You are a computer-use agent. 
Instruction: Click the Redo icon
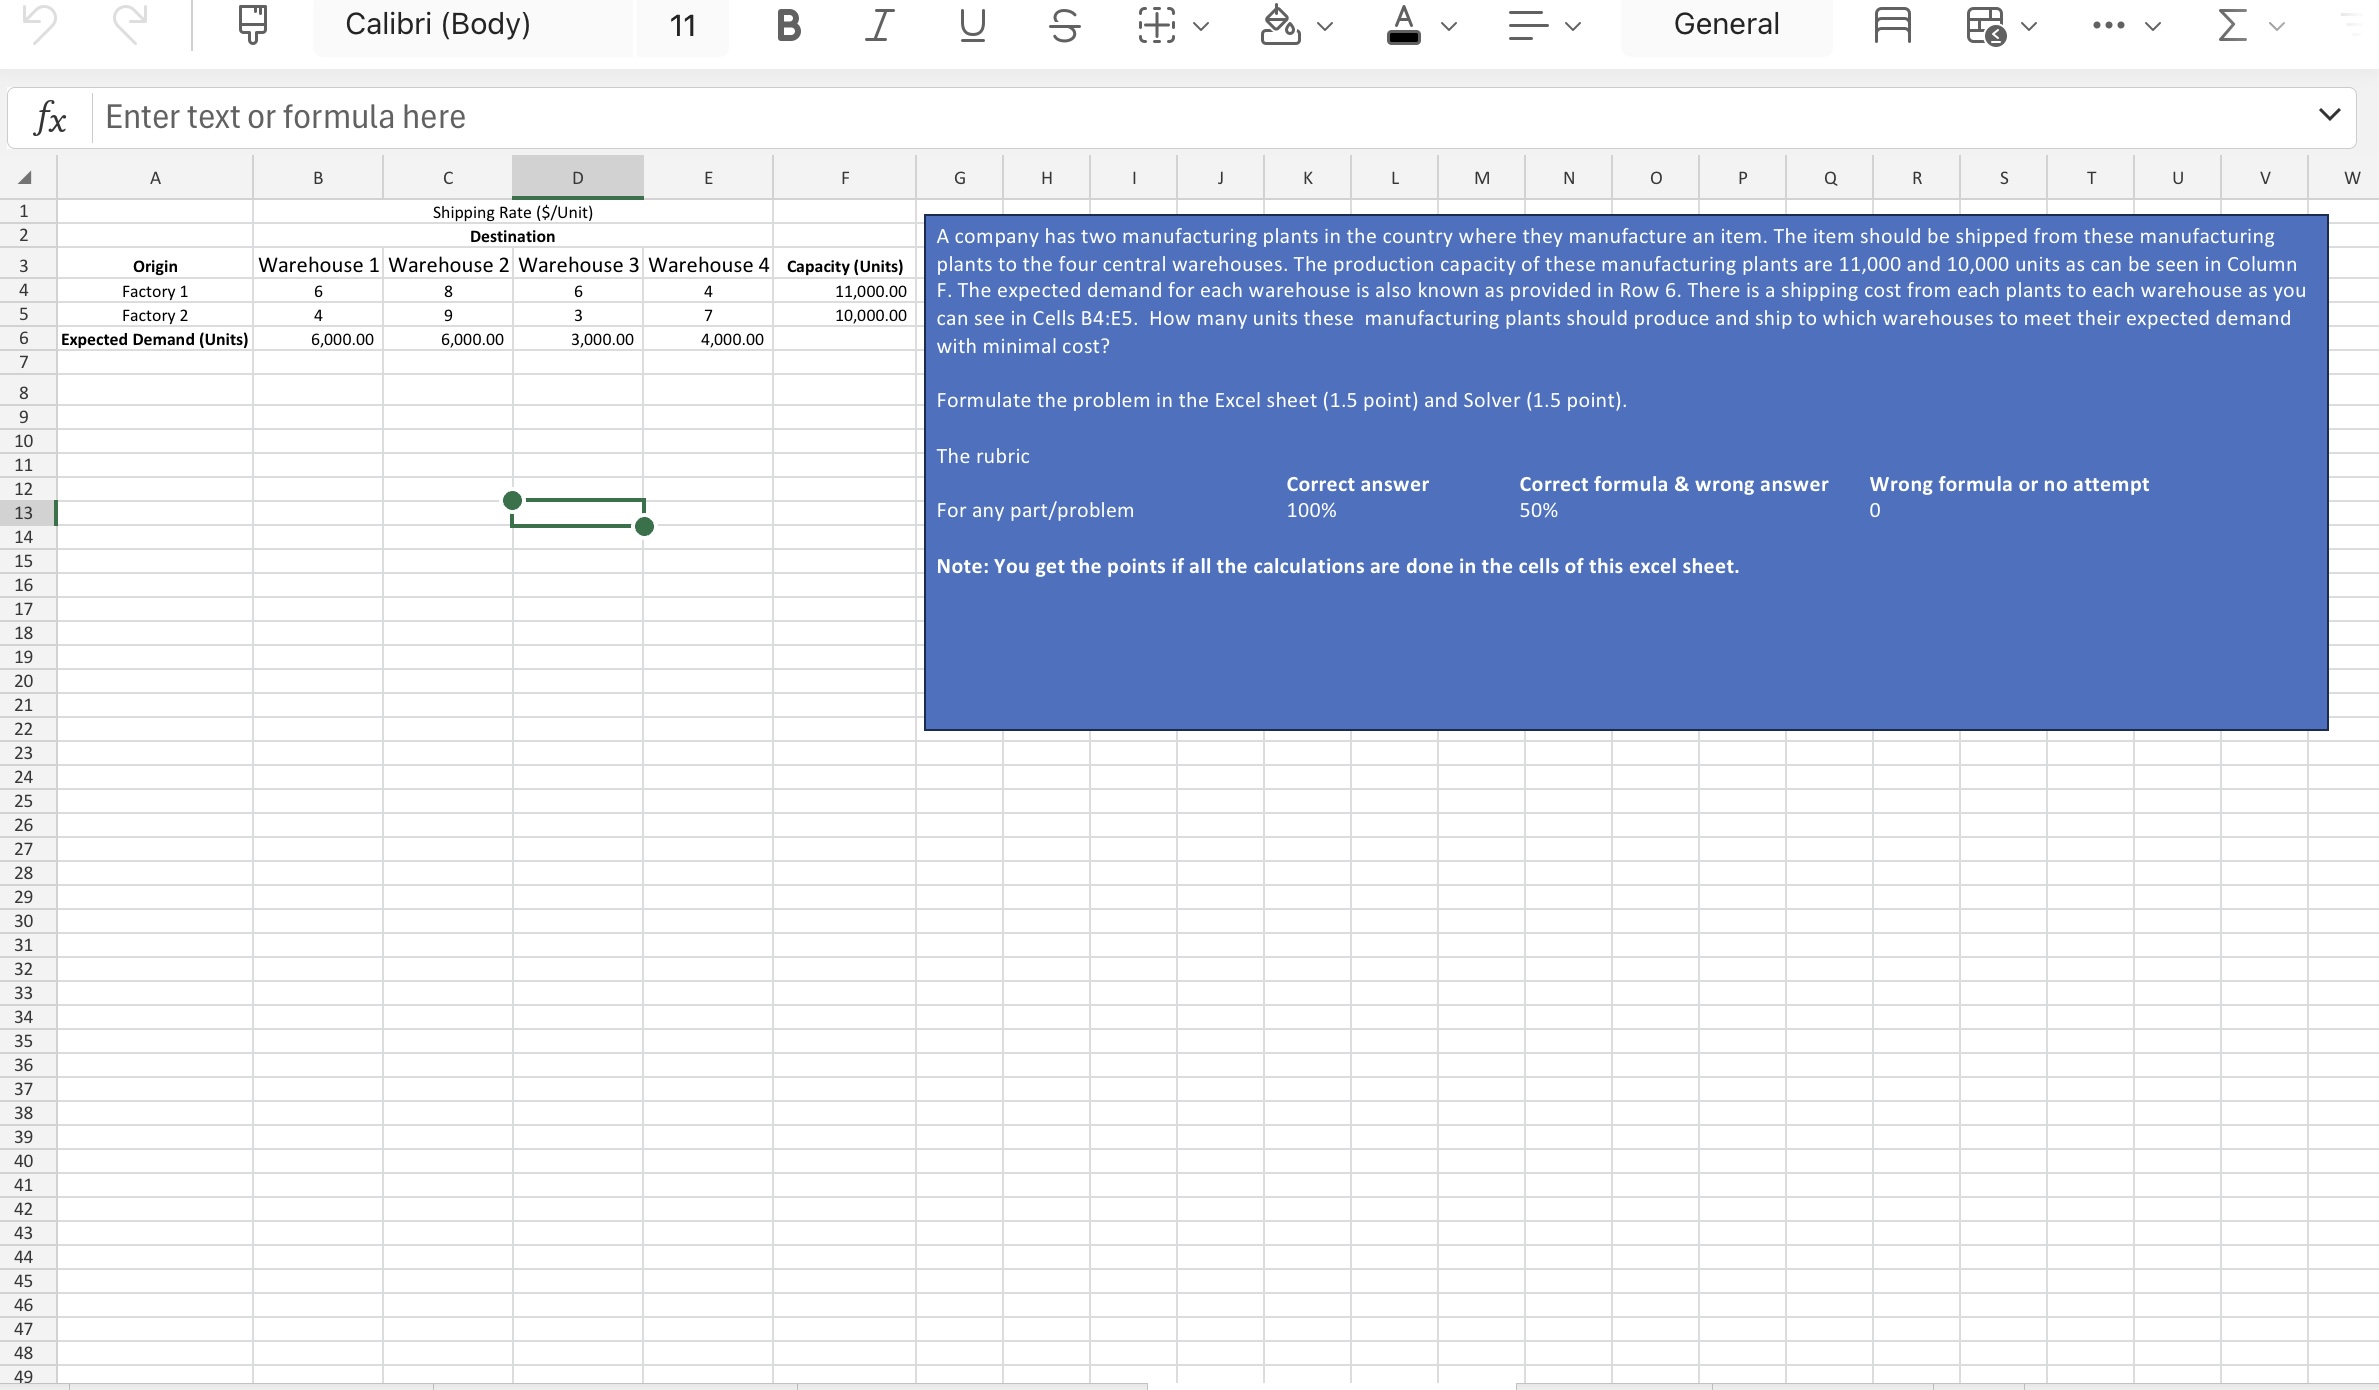(x=130, y=25)
